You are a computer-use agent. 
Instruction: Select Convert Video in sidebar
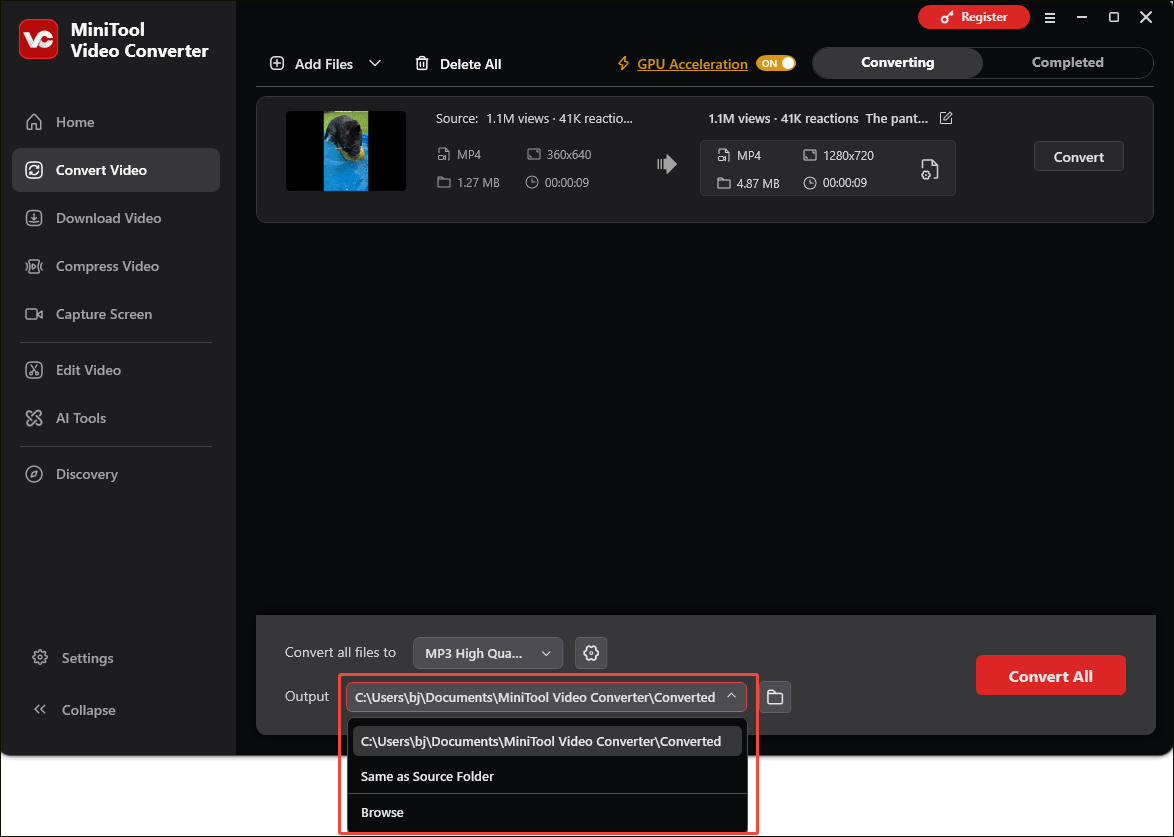116,170
